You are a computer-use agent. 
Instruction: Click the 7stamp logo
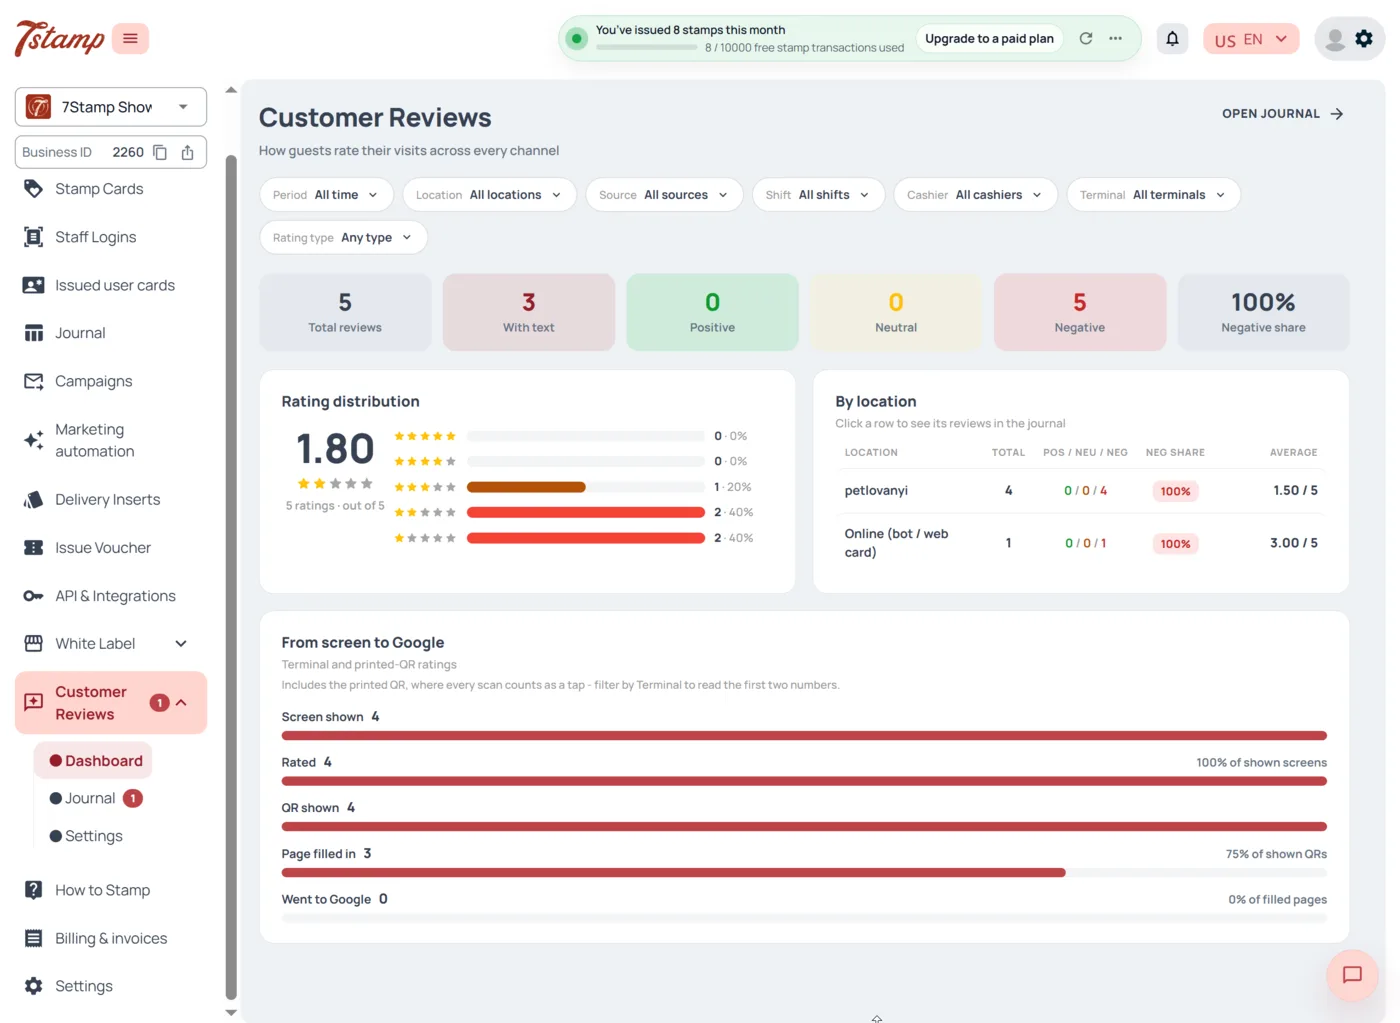(x=59, y=38)
